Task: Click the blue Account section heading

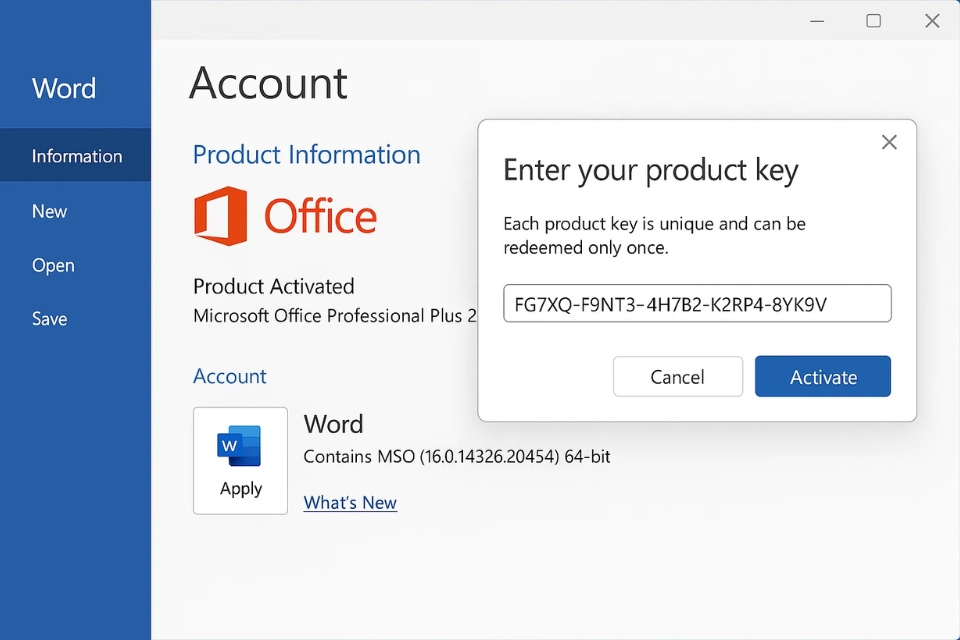Action: pyautogui.click(x=230, y=375)
